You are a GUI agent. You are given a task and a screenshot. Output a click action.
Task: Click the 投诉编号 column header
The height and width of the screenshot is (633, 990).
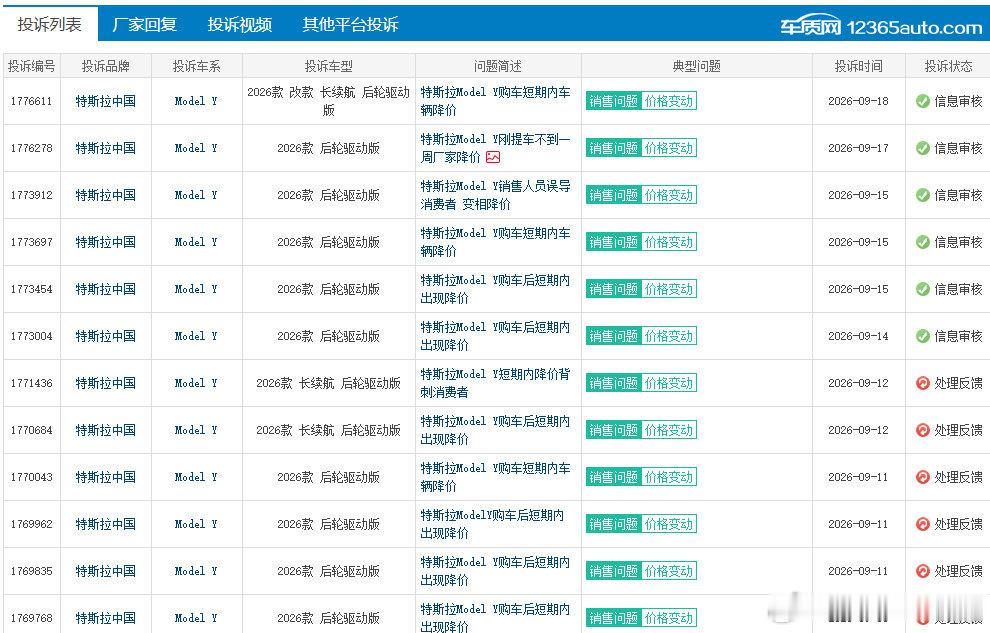tap(32, 66)
